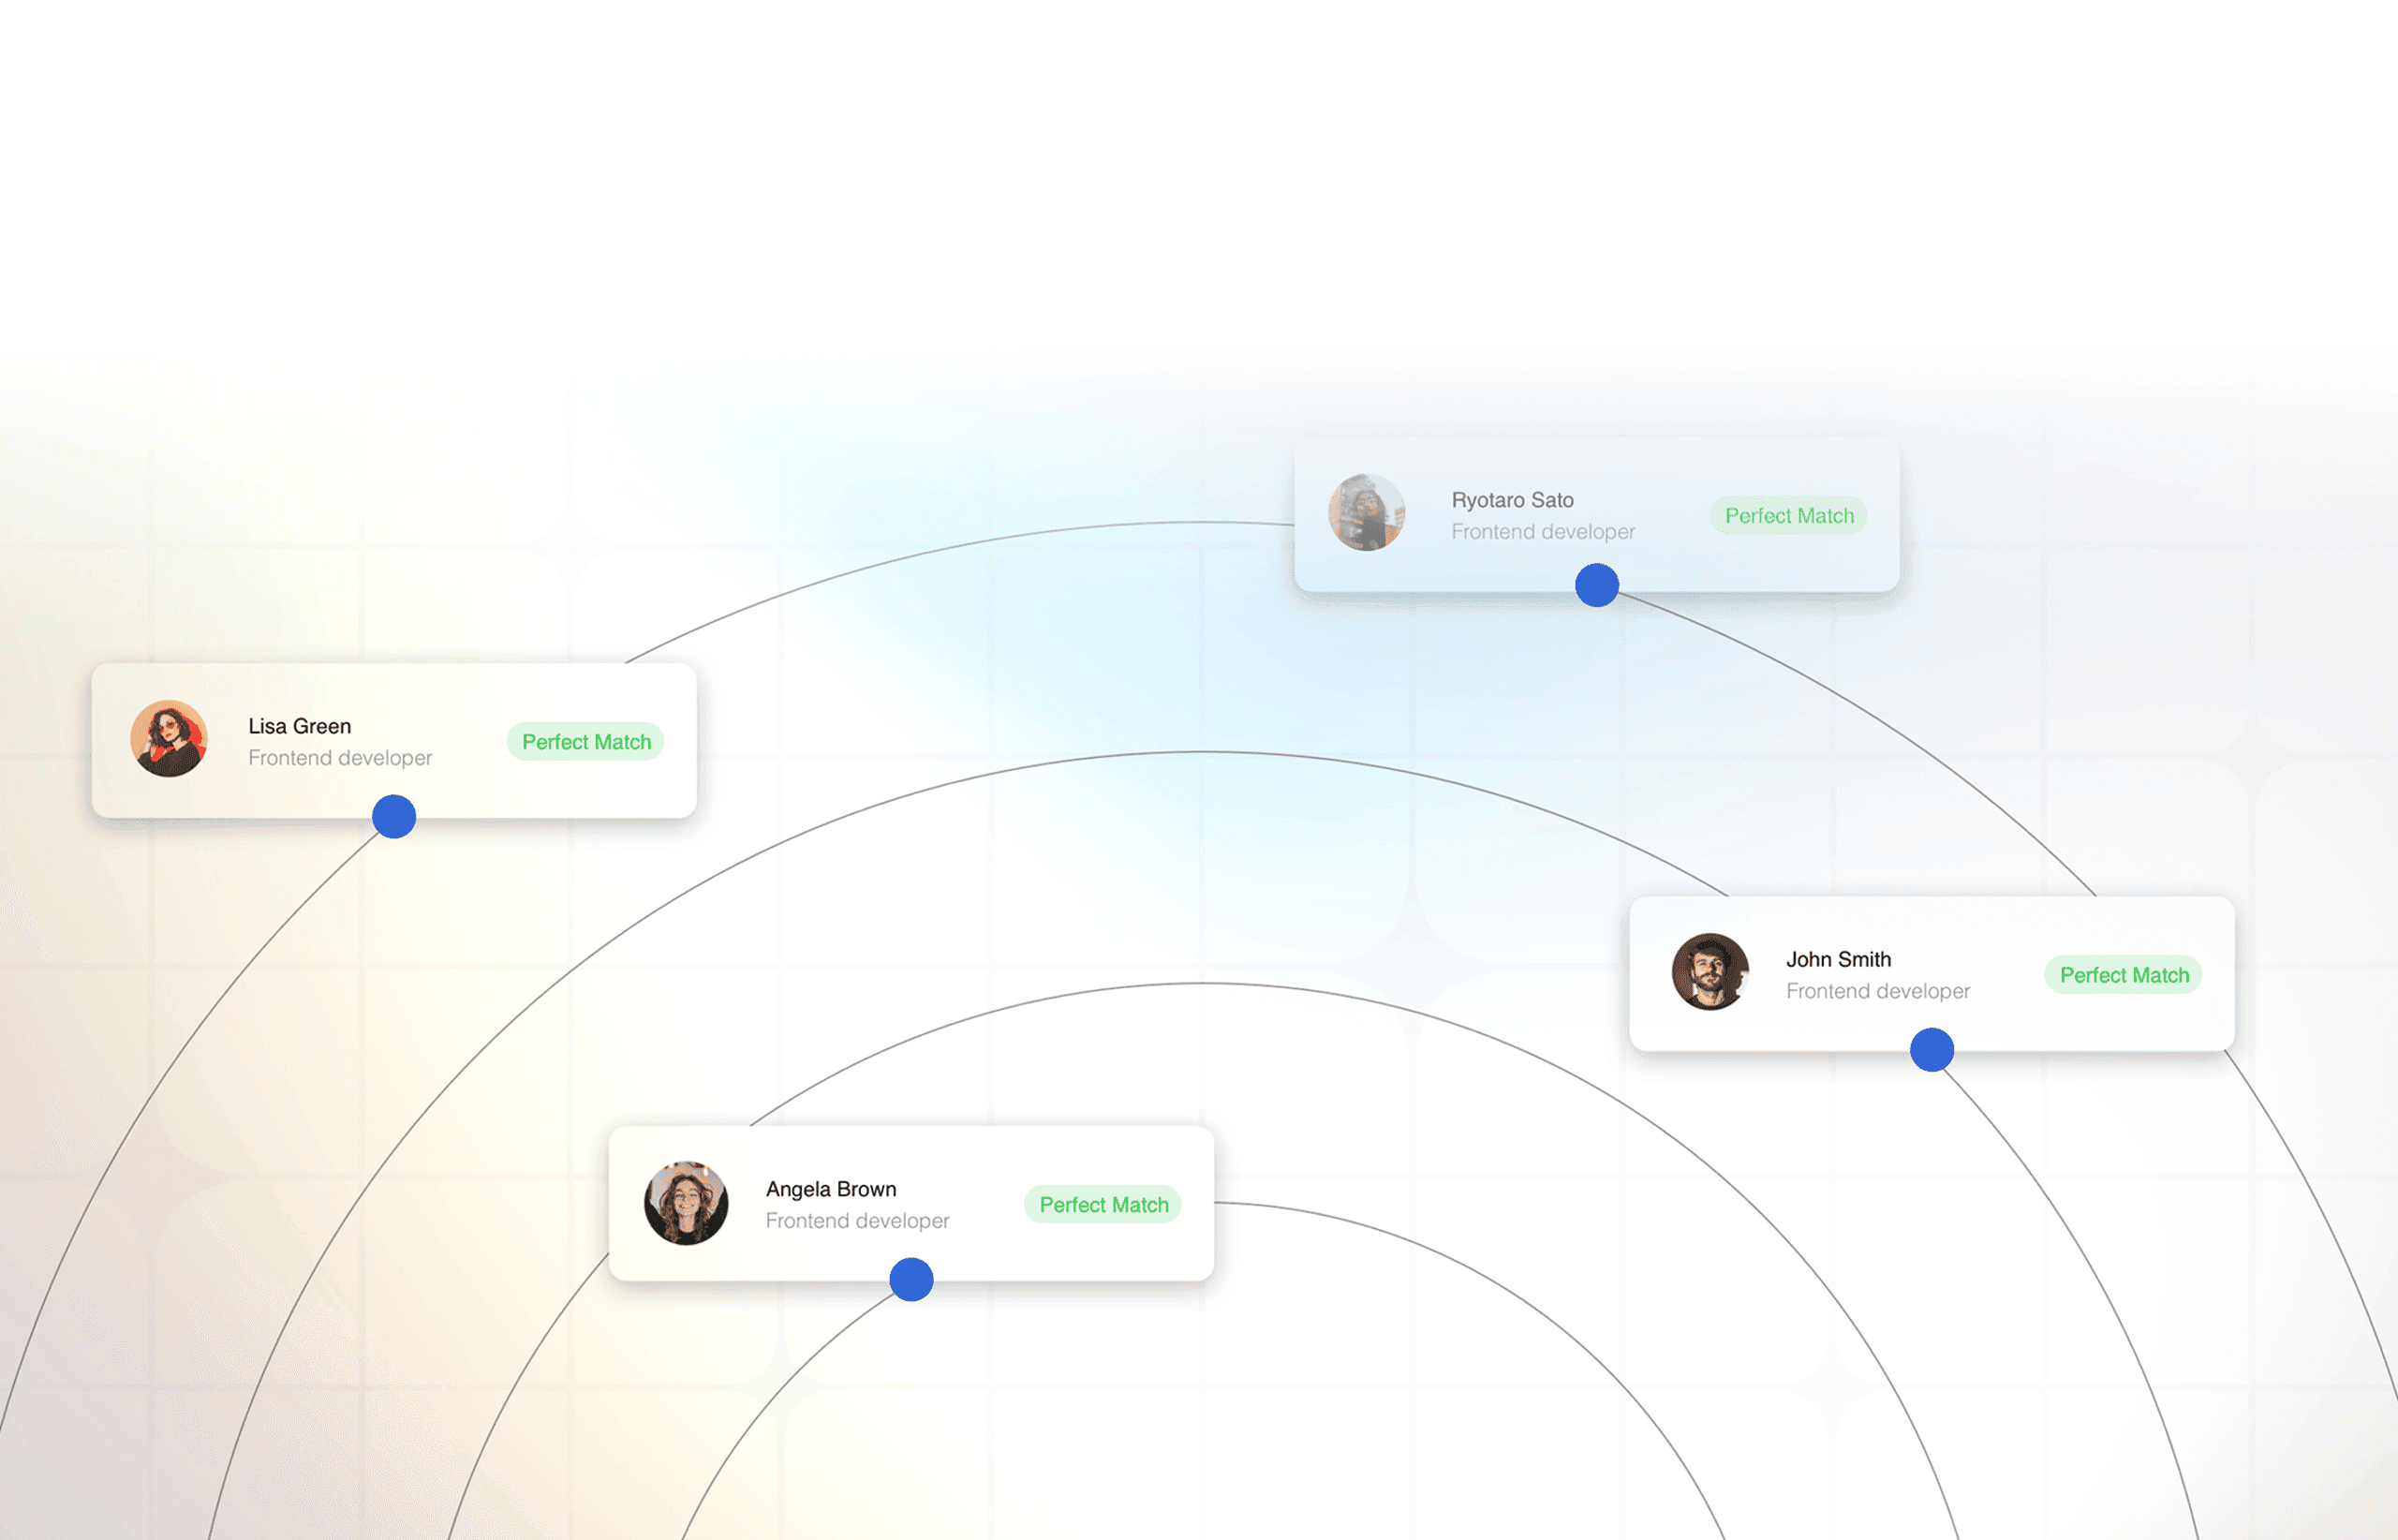
Task: Open Ryotaro Sato's profile photo
Action: click(x=1367, y=512)
